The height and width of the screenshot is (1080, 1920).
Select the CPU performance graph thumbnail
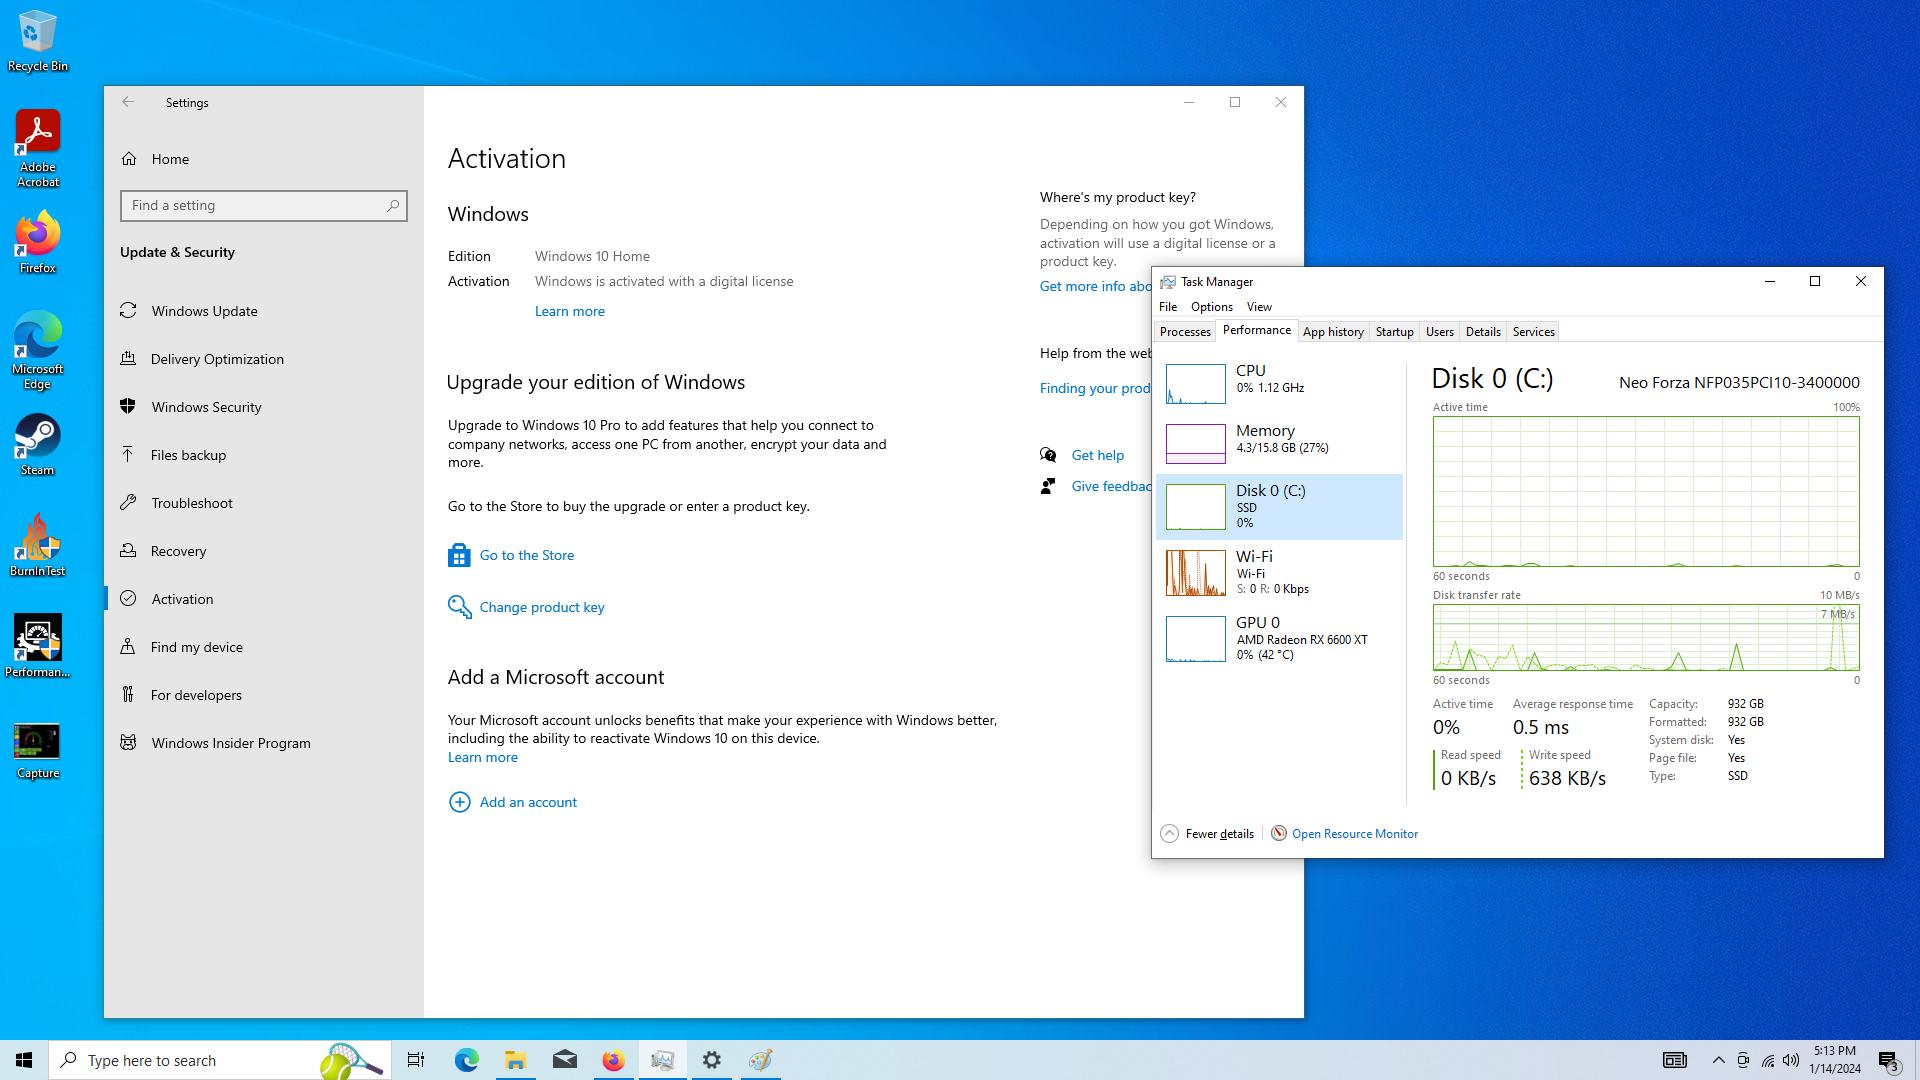(1195, 384)
